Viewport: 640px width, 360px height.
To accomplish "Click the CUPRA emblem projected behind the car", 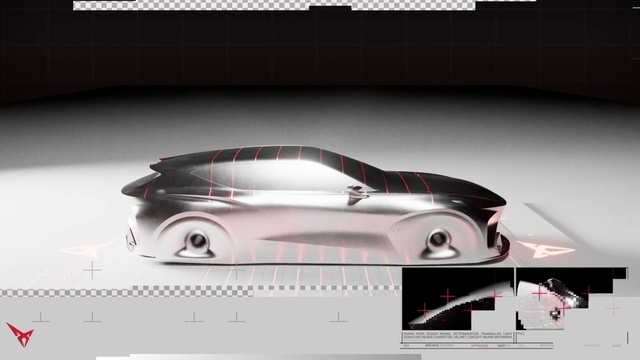I will 87,250.
